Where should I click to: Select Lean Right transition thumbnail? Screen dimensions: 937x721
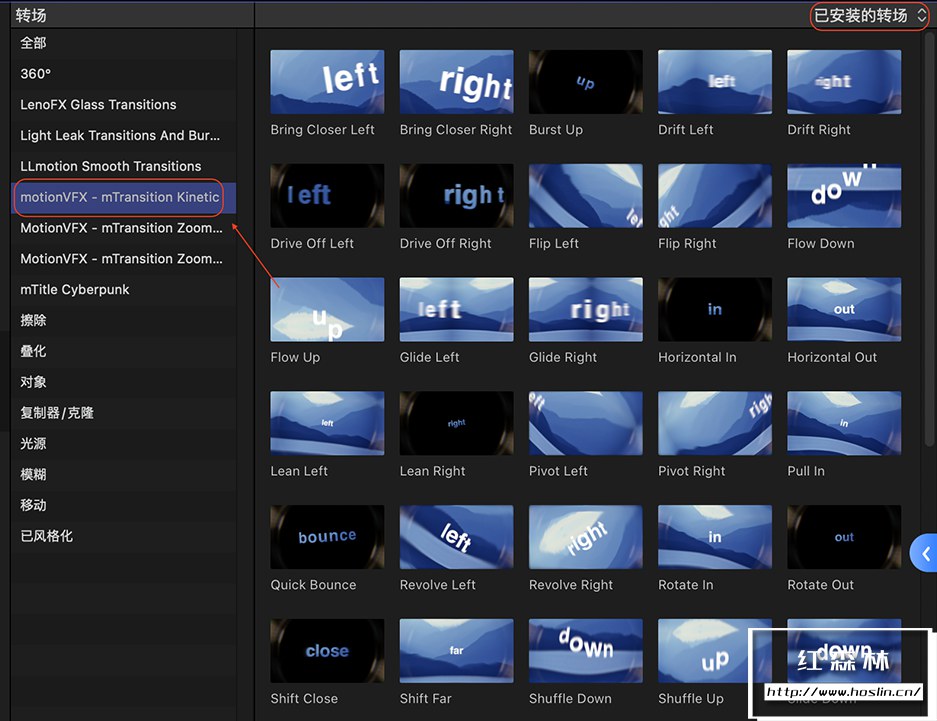457,423
